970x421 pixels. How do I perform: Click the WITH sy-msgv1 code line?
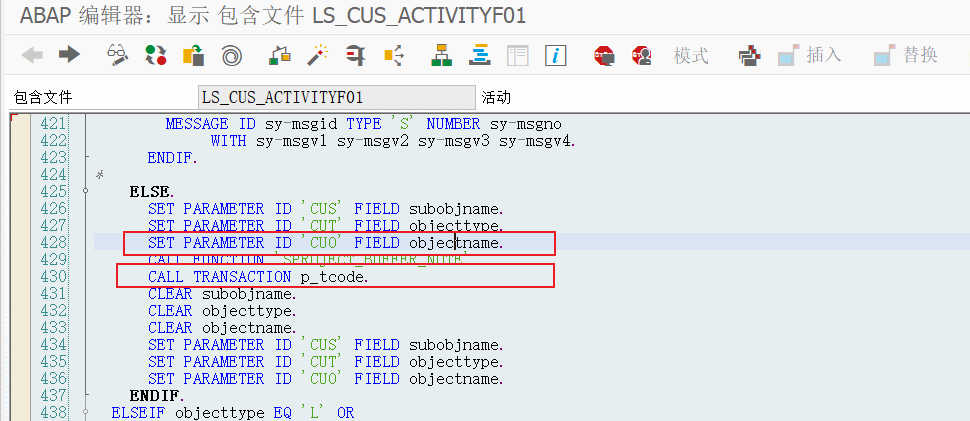tap(393, 141)
